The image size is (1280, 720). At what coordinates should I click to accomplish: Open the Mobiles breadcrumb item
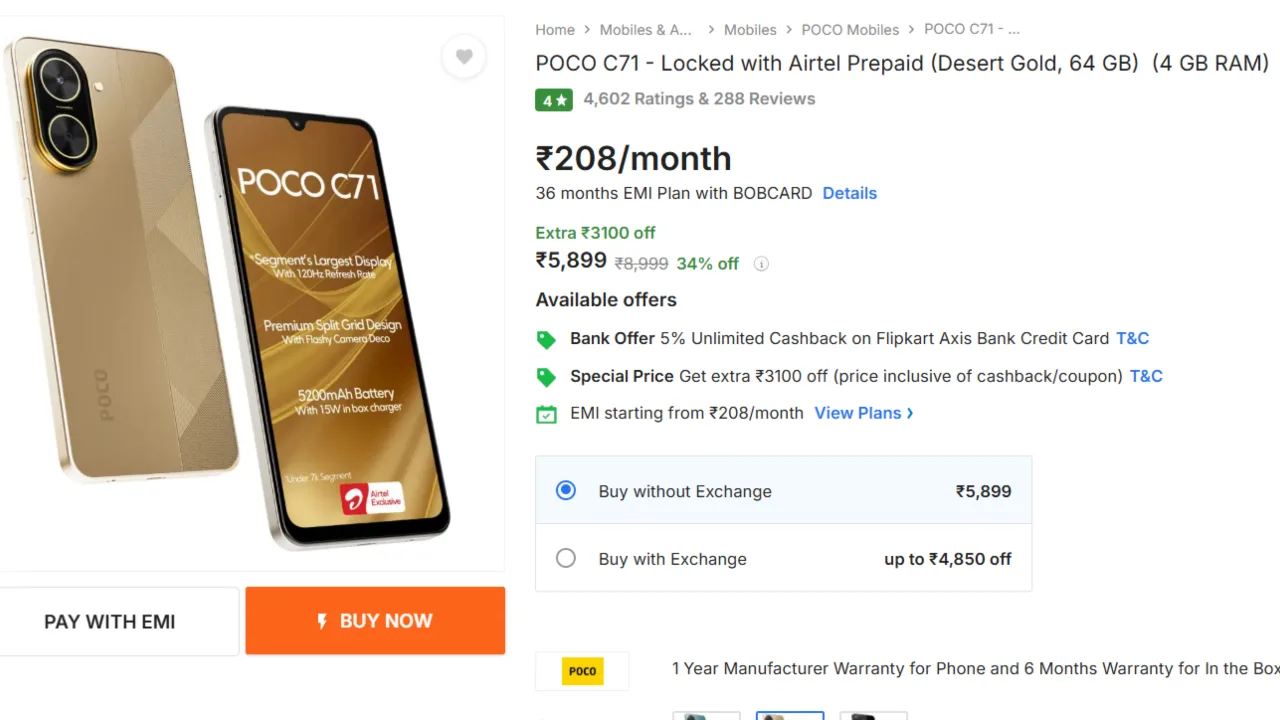click(750, 30)
